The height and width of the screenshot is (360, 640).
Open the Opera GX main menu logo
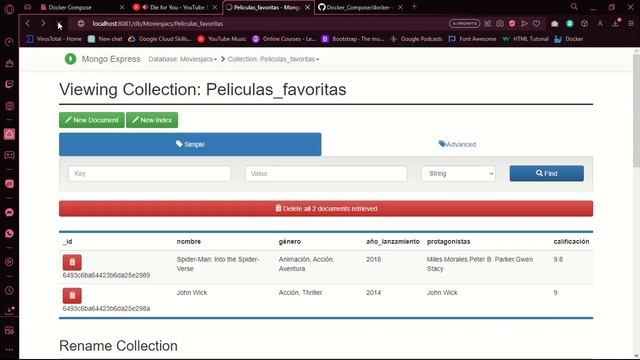coord(9,8)
